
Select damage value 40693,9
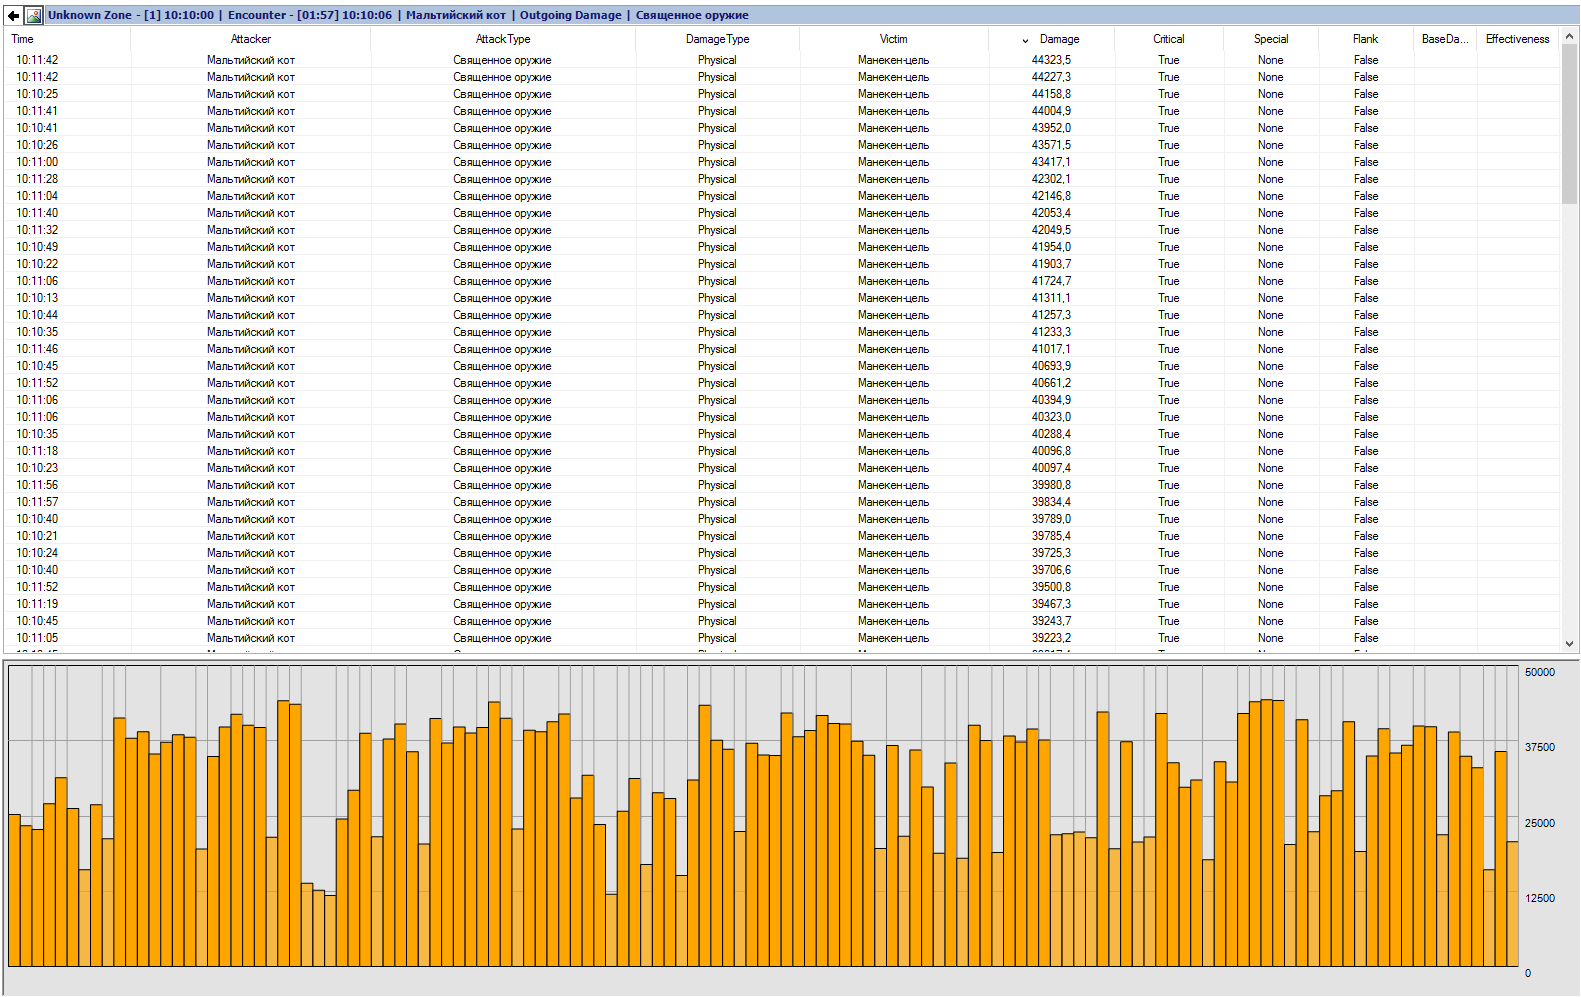click(1051, 366)
